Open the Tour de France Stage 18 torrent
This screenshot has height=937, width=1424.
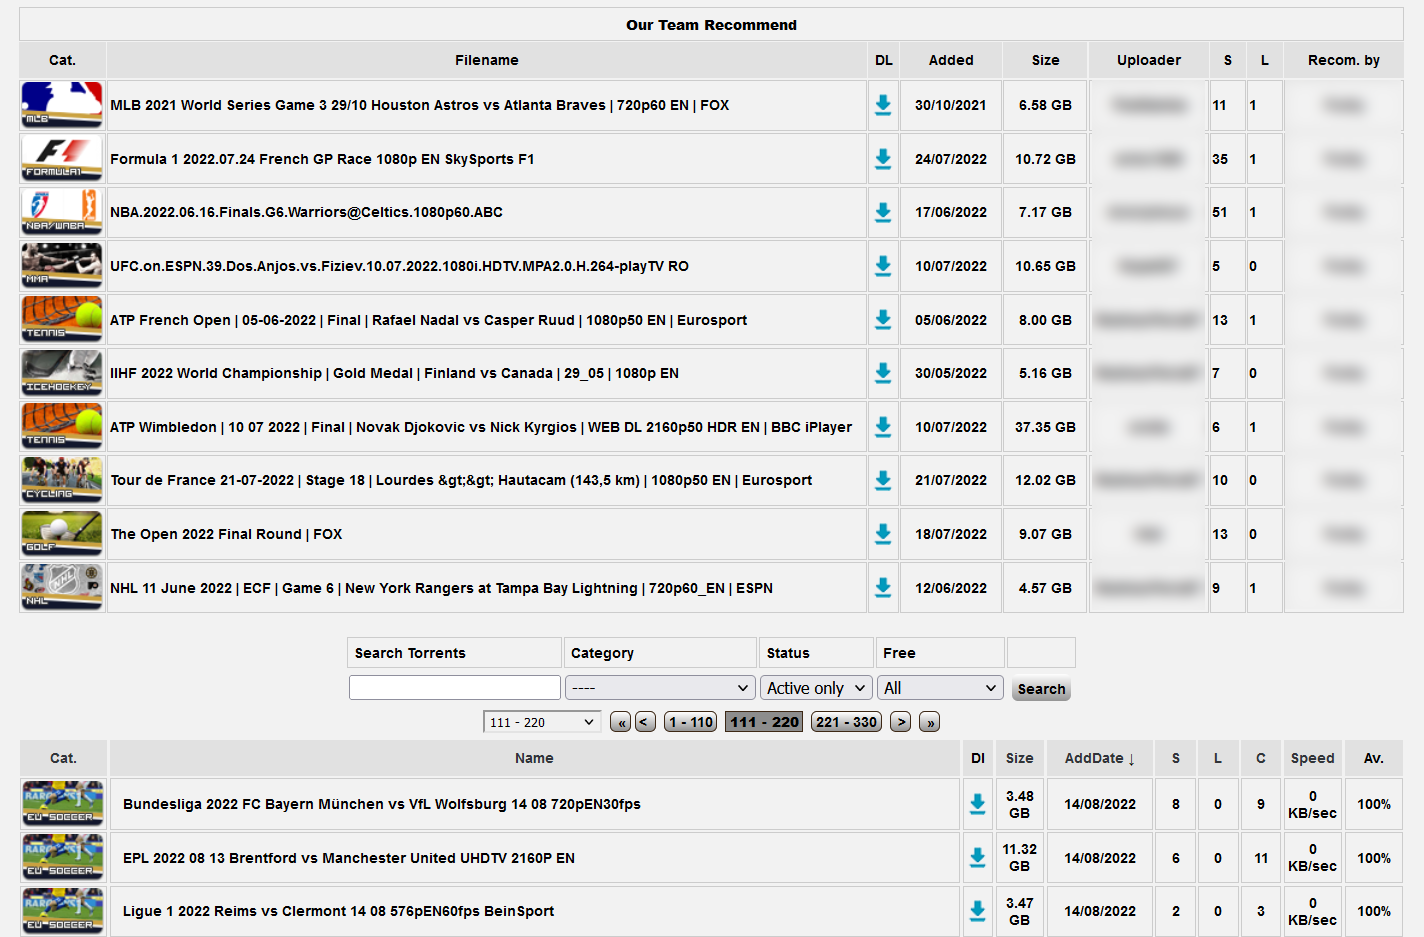coord(460,480)
